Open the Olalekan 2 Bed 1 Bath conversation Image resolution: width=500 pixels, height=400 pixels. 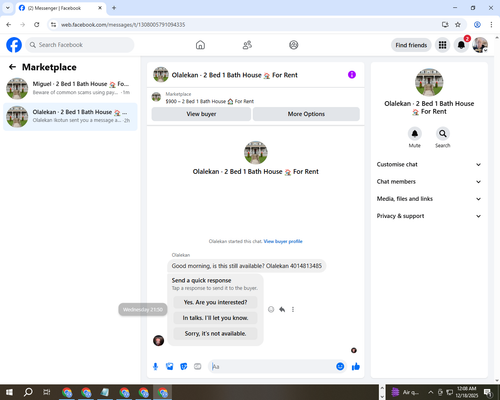point(70,116)
